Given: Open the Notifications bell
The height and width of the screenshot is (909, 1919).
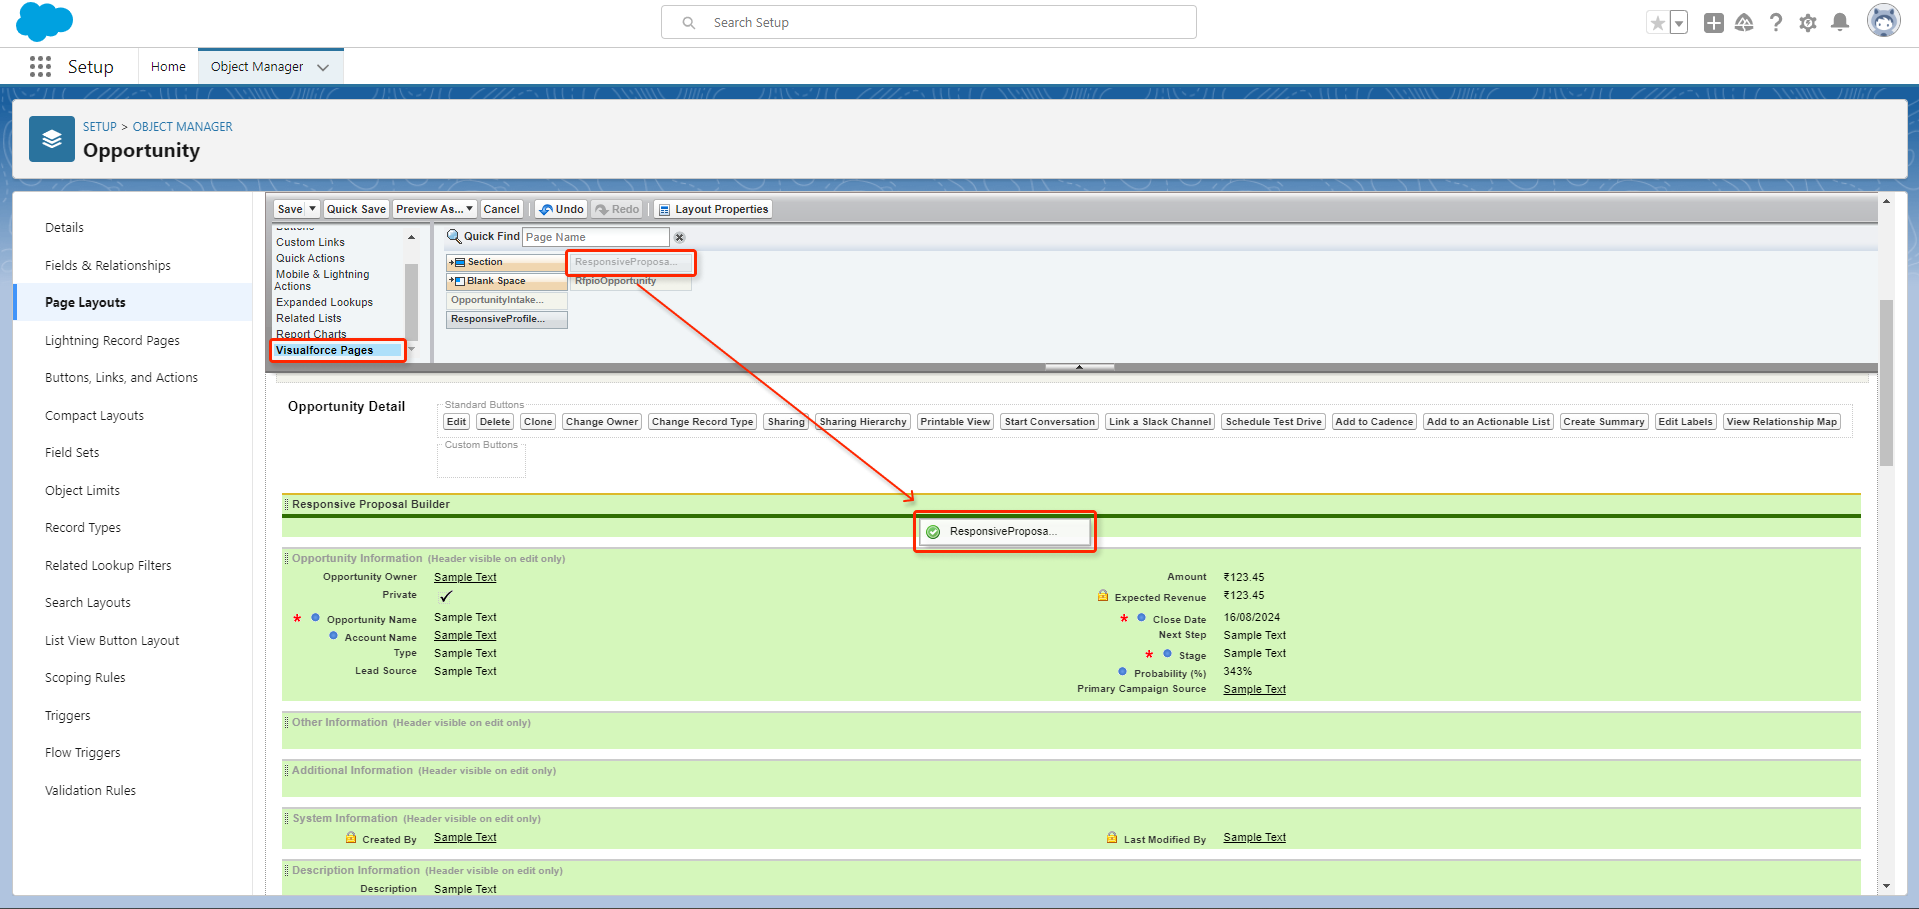Looking at the screenshot, I should tap(1840, 23).
